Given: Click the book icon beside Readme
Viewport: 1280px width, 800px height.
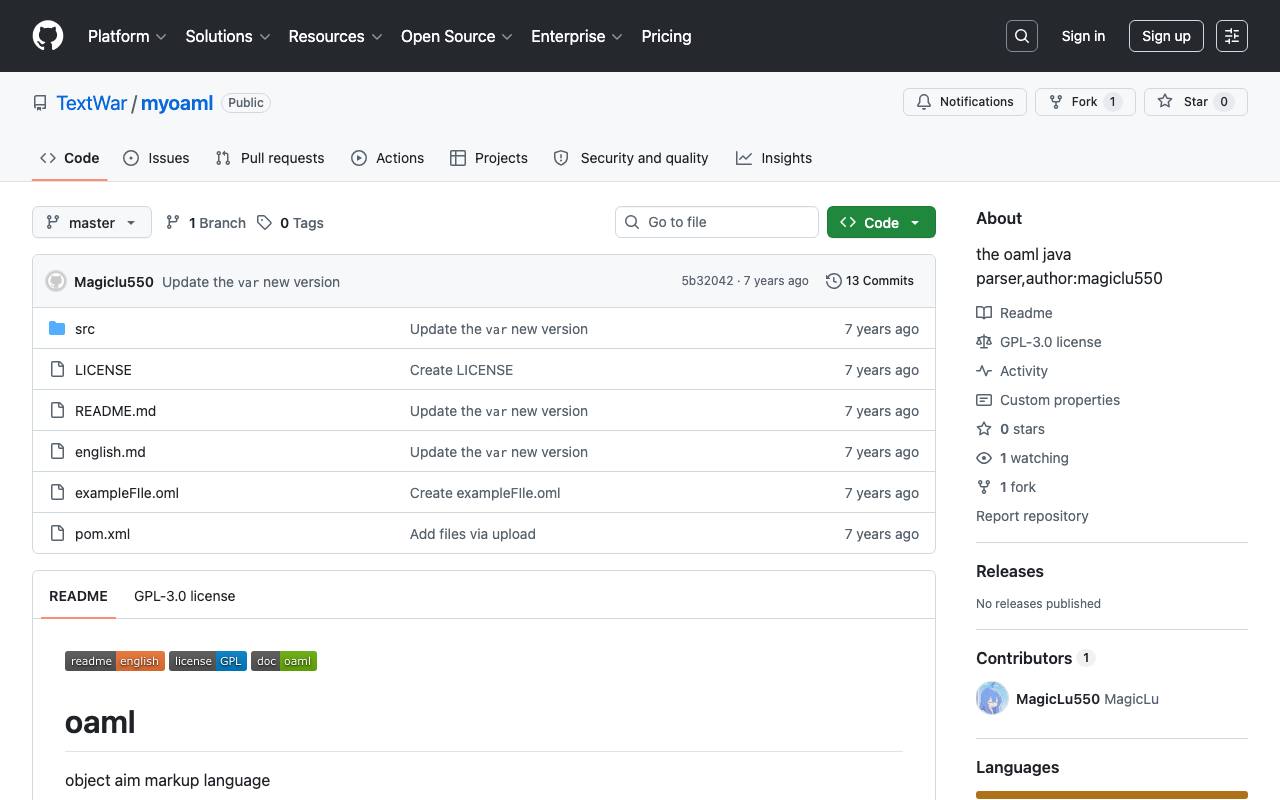Looking at the screenshot, I should point(984,313).
